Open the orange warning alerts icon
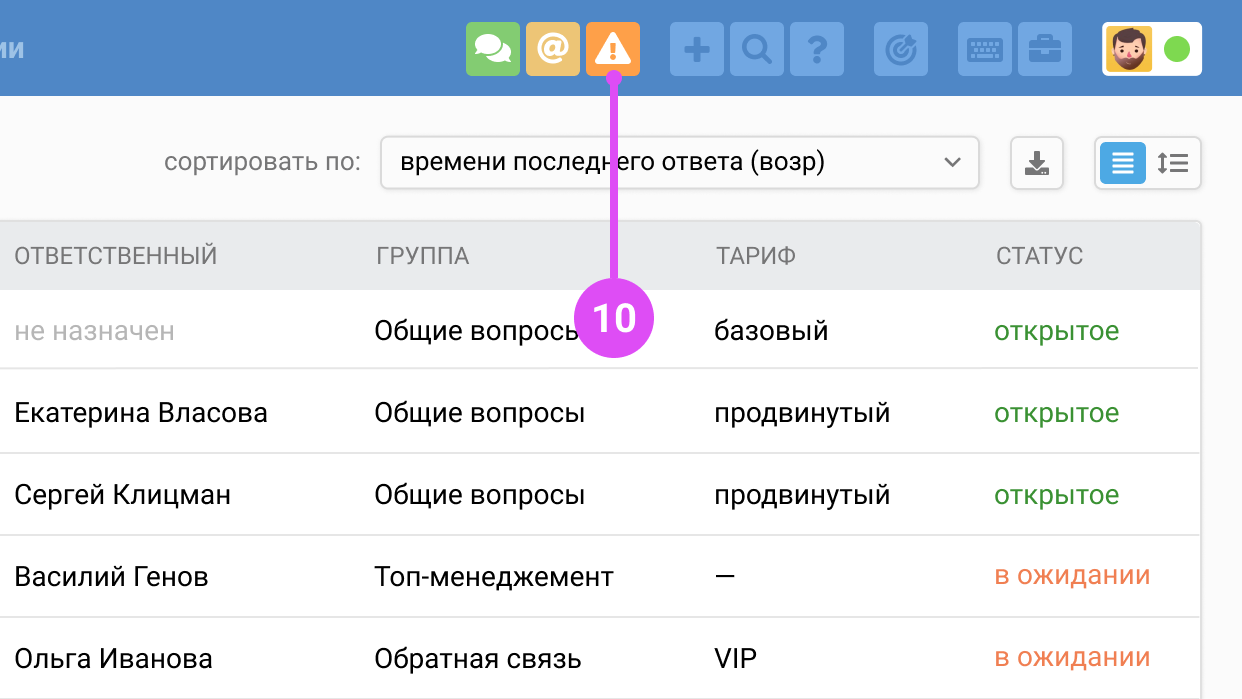The height and width of the screenshot is (699, 1242). [612, 49]
